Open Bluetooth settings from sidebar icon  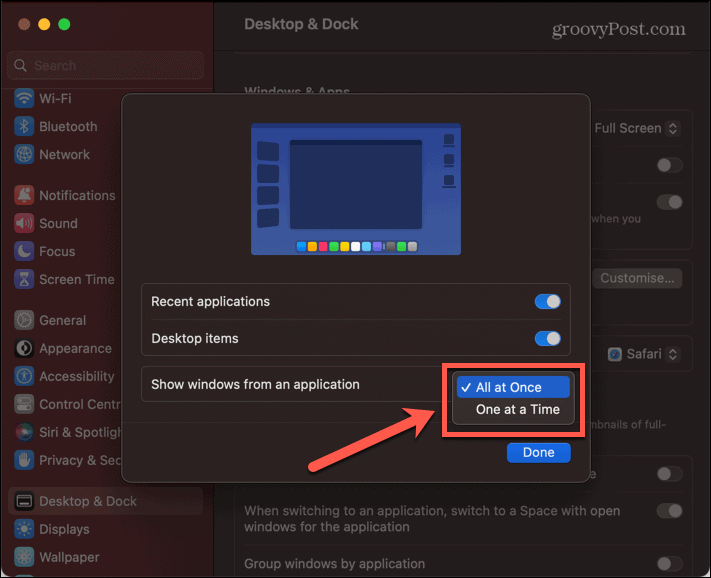tap(24, 127)
